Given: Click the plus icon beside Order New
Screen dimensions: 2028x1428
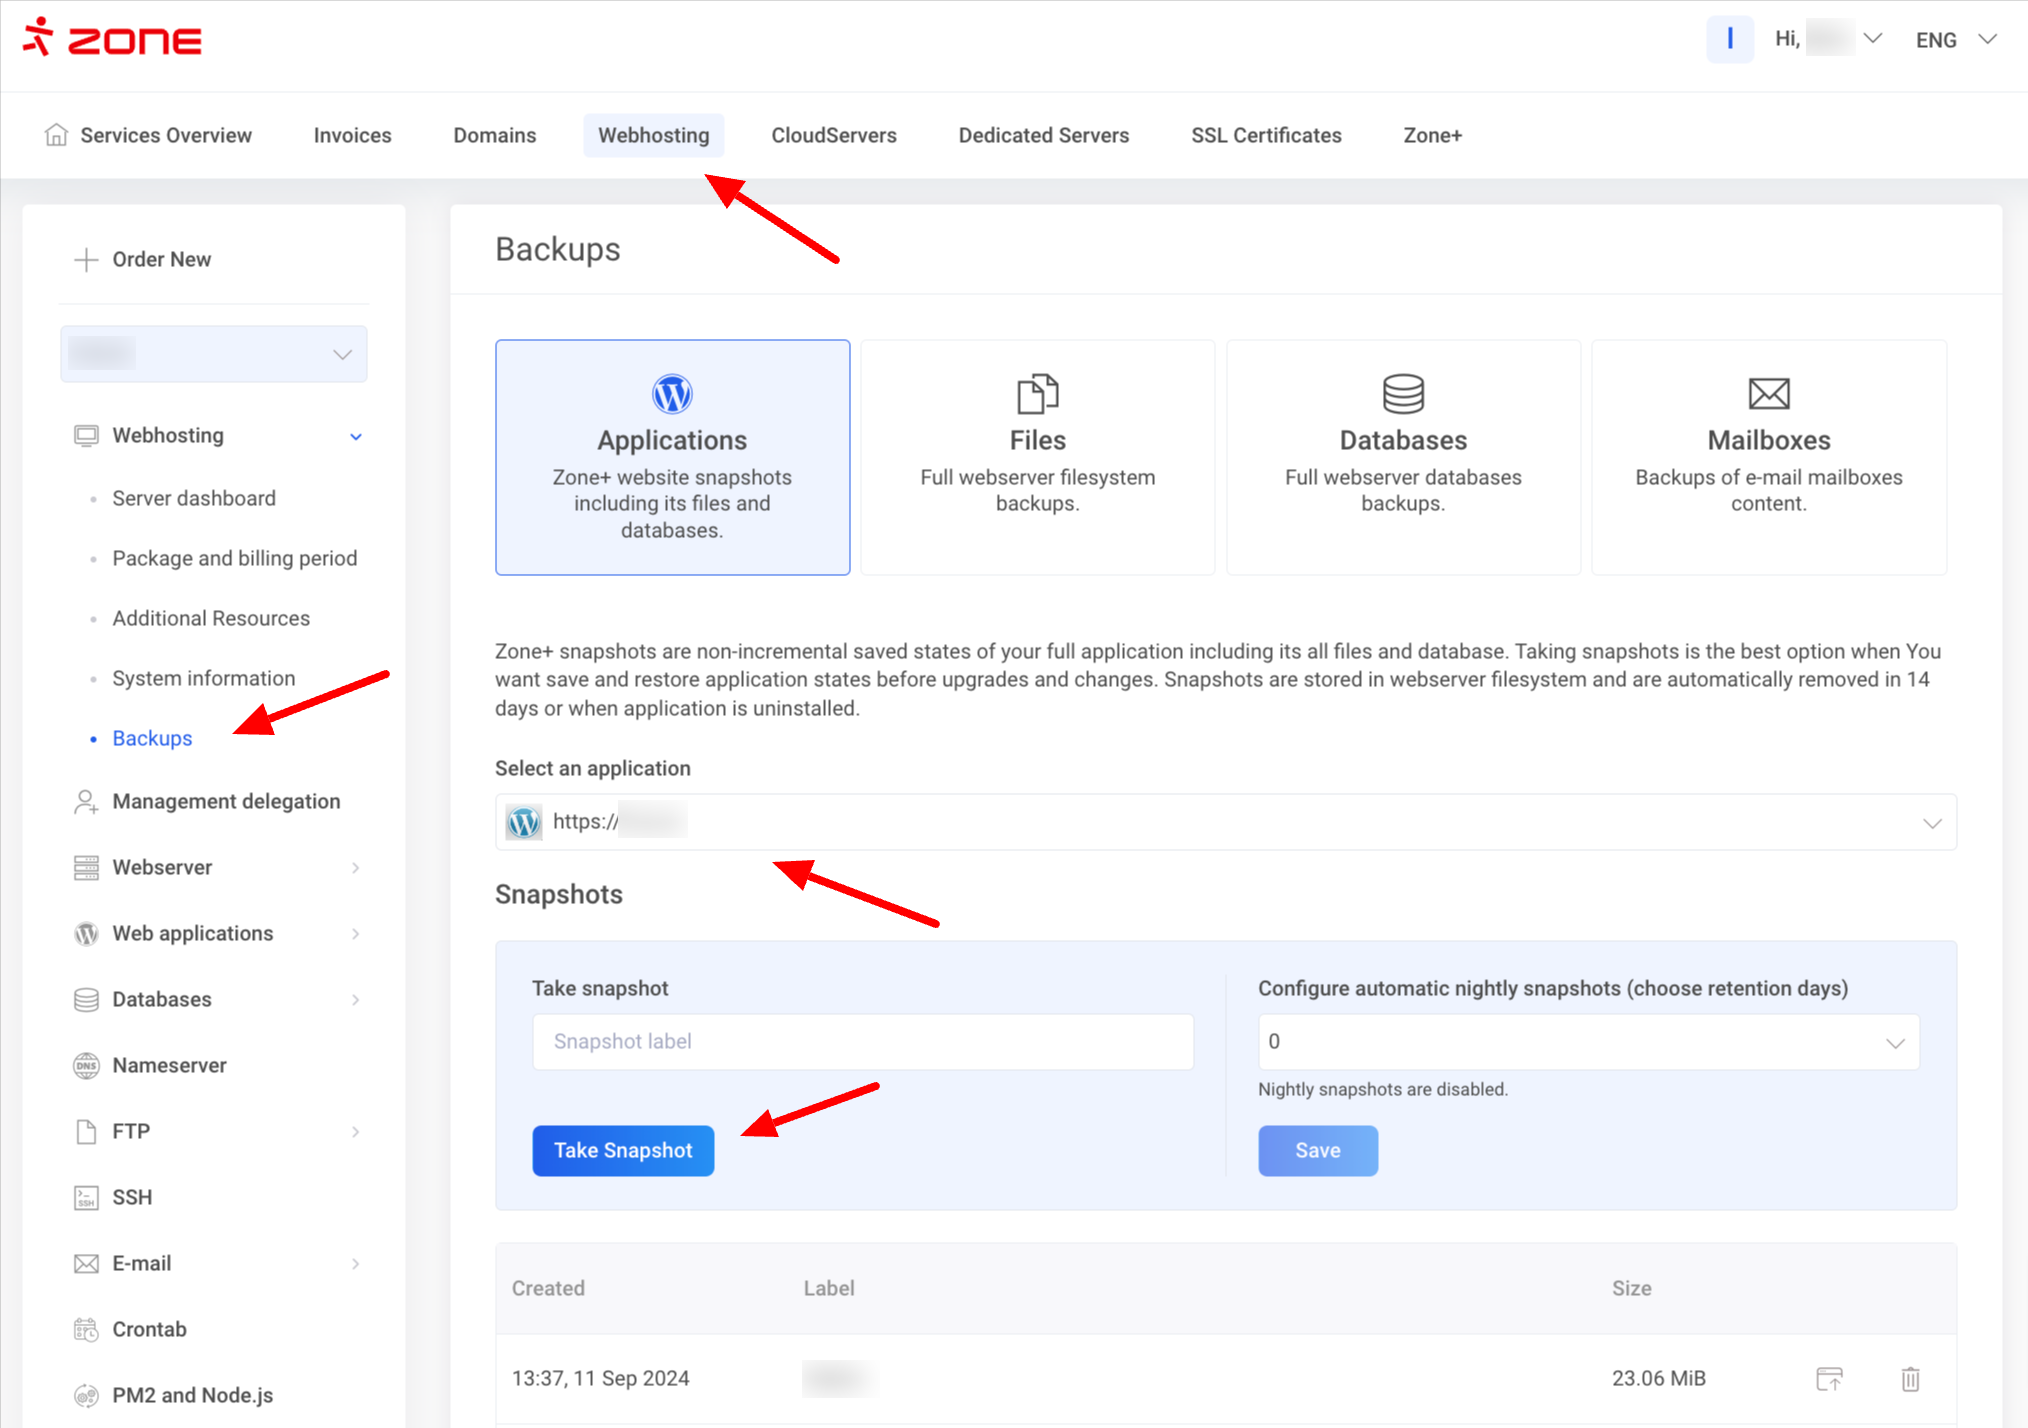Looking at the screenshot, I should pyautogui.click(x=86, y=259).
